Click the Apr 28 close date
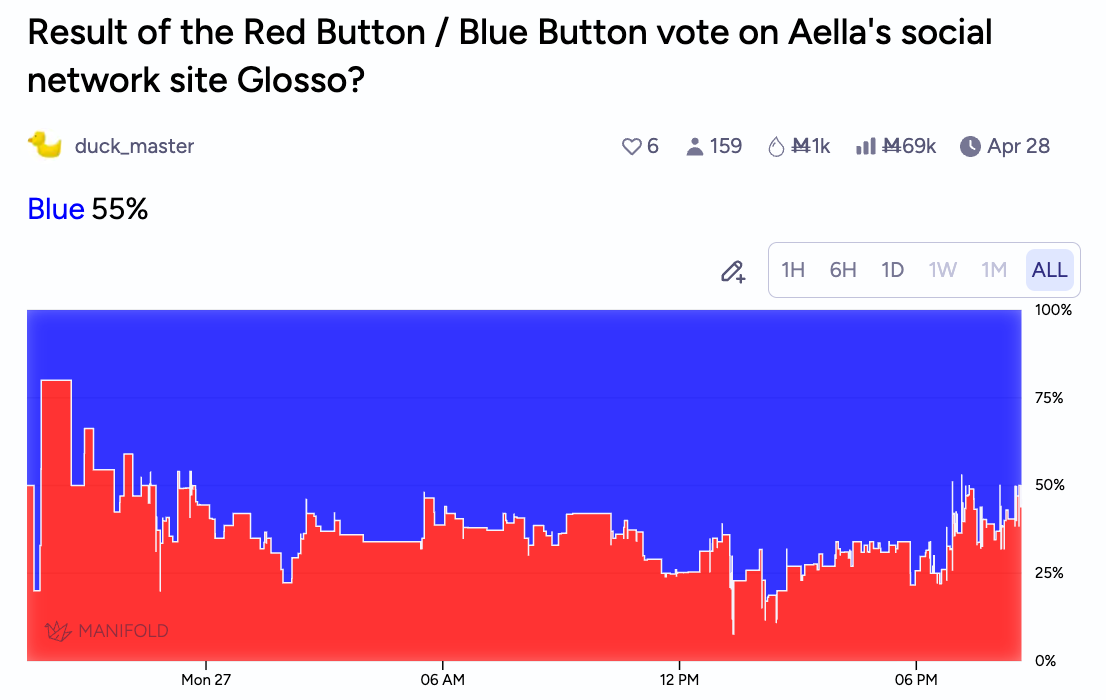Screen dimensions: 1106x700 click(x=1018, y=147)
